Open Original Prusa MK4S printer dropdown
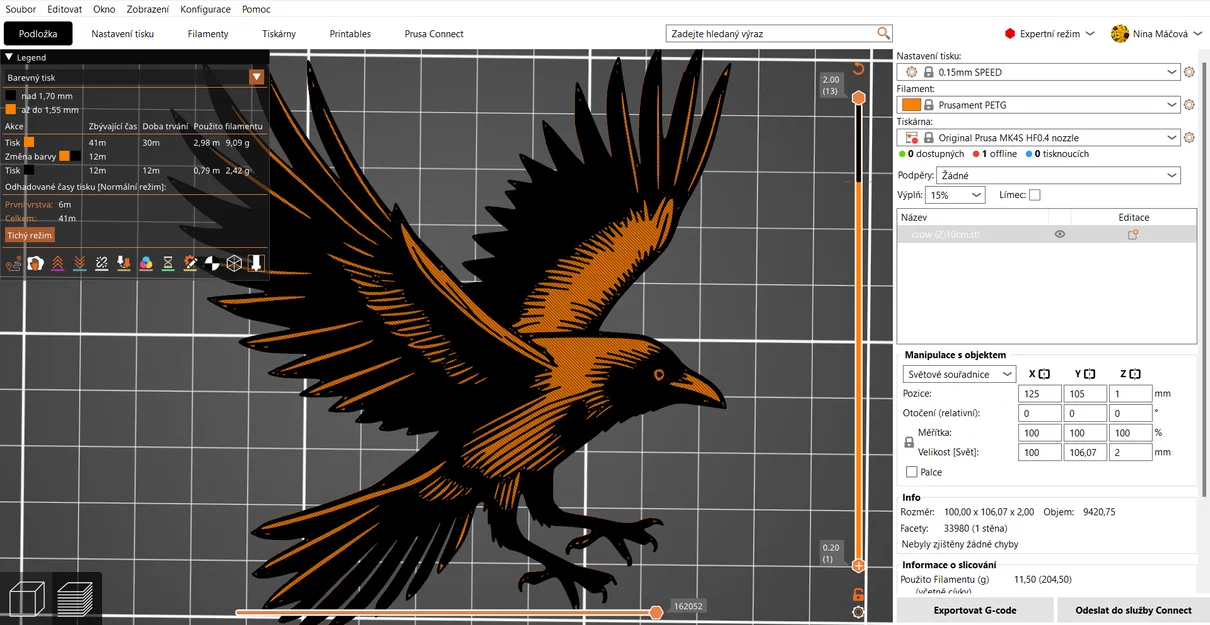1210x625 pixels. click(x=1038, y=138)
